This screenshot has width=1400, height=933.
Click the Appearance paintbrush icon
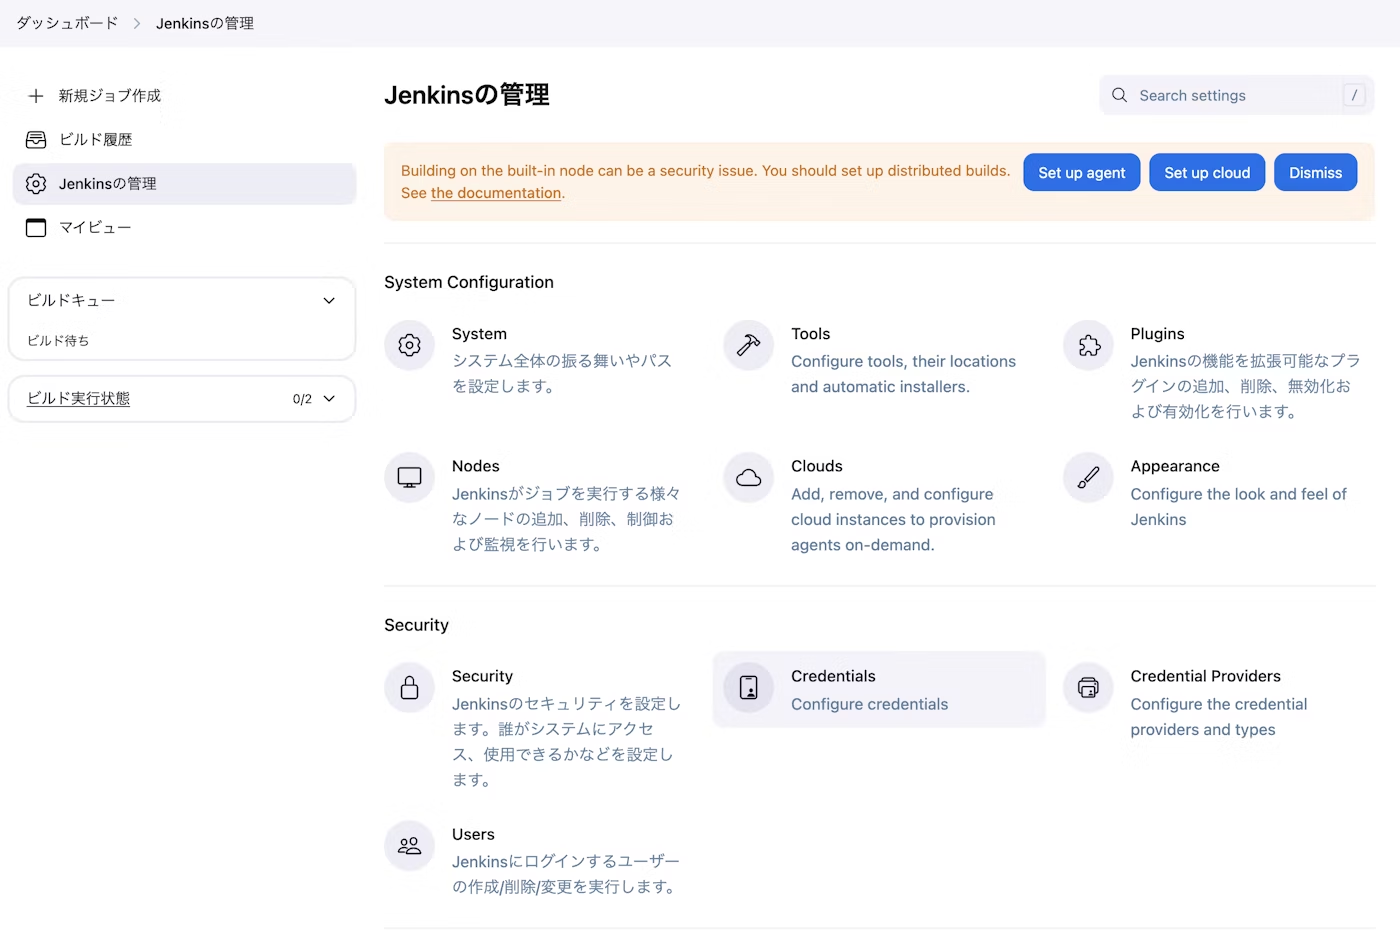click(x=1089, y=478)
